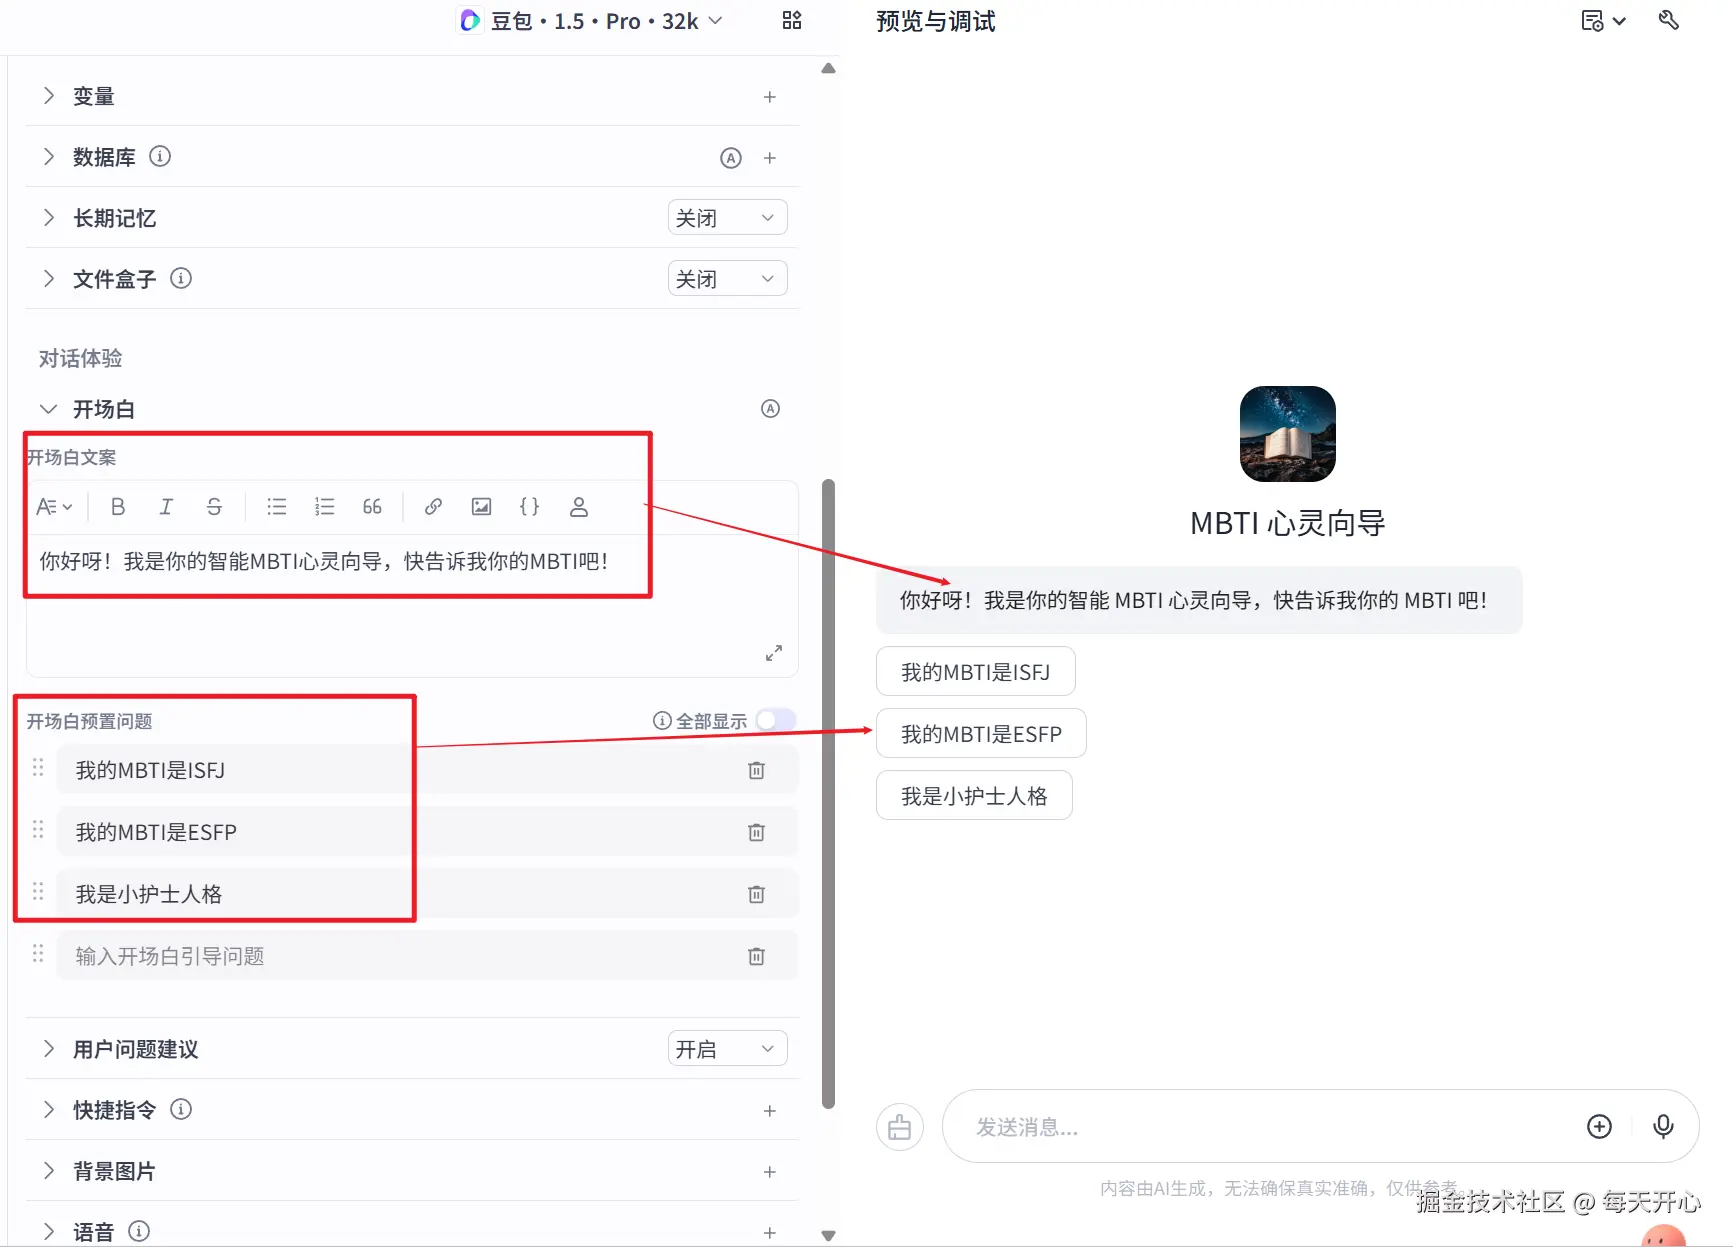Send suggested reply 我的MBTI是ISFJ in preview
1733x1247 pixels.
click(x=976, y=671)
